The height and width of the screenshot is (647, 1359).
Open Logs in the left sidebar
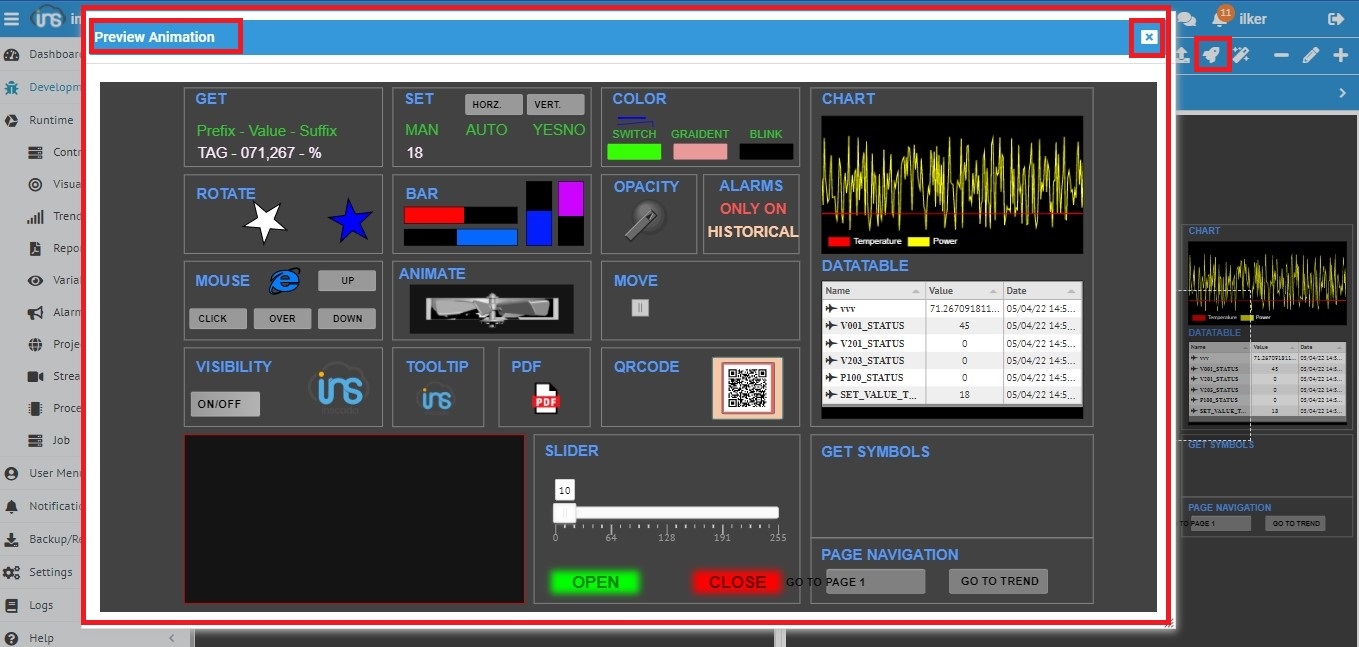[x=40, y=605]
